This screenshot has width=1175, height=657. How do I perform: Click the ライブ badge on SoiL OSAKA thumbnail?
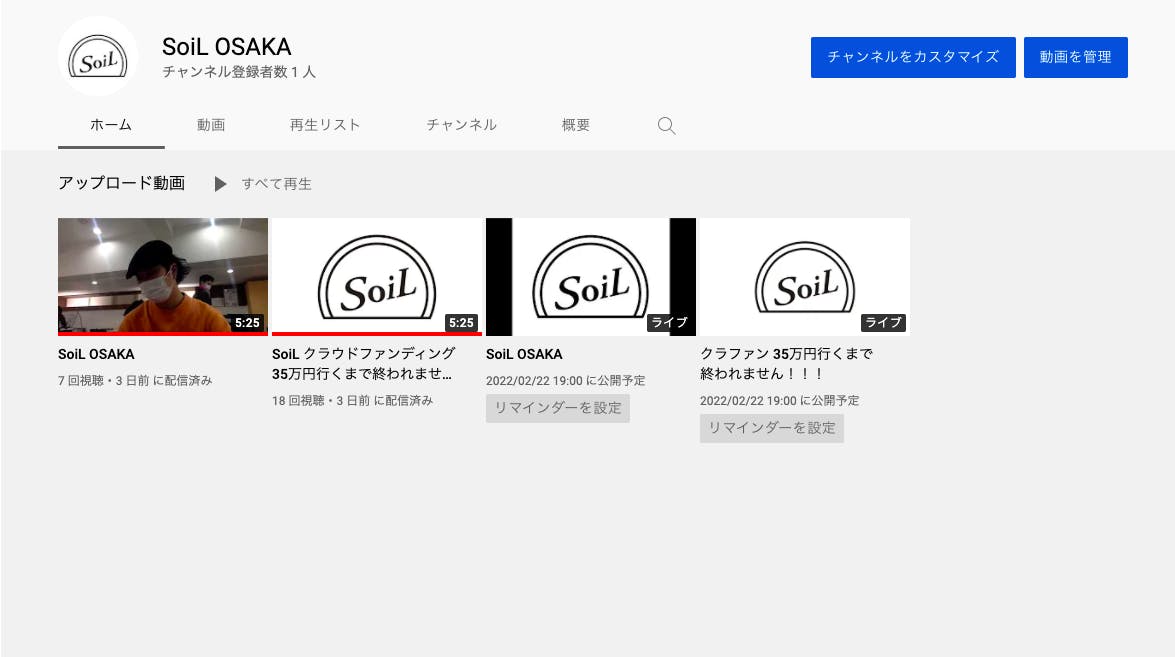point(670,323)
